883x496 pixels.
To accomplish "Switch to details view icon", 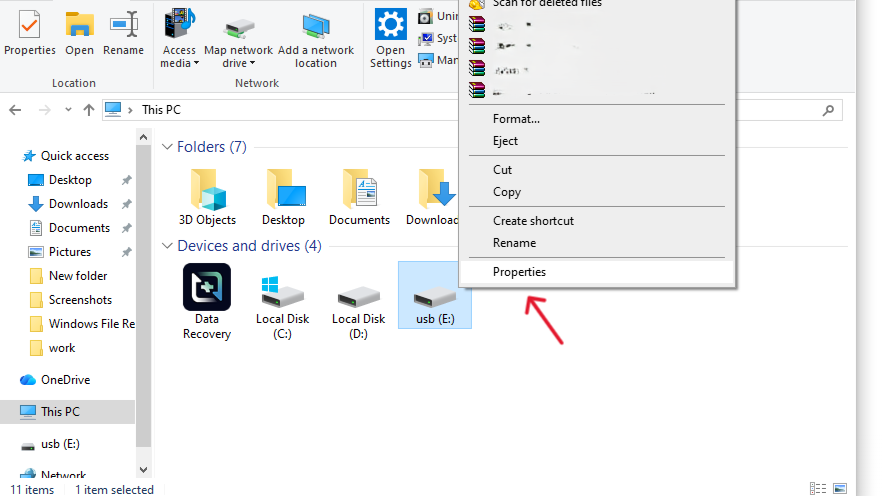I will click(818, 489).
